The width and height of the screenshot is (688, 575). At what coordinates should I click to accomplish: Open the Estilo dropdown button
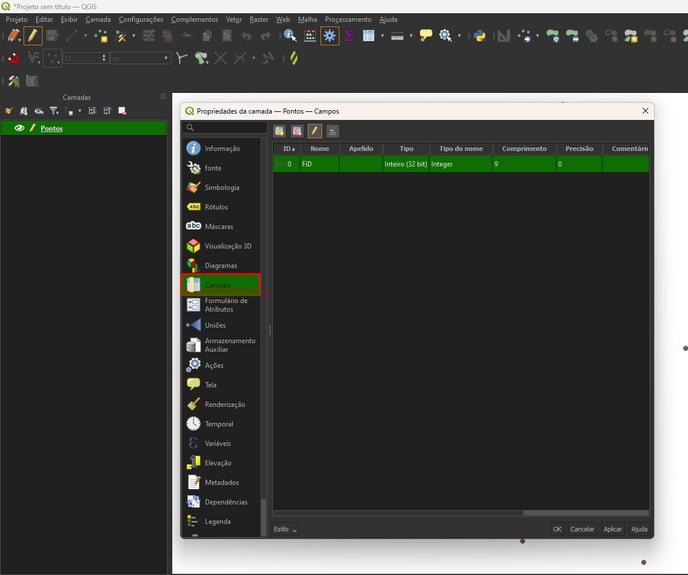coord(285,529)
